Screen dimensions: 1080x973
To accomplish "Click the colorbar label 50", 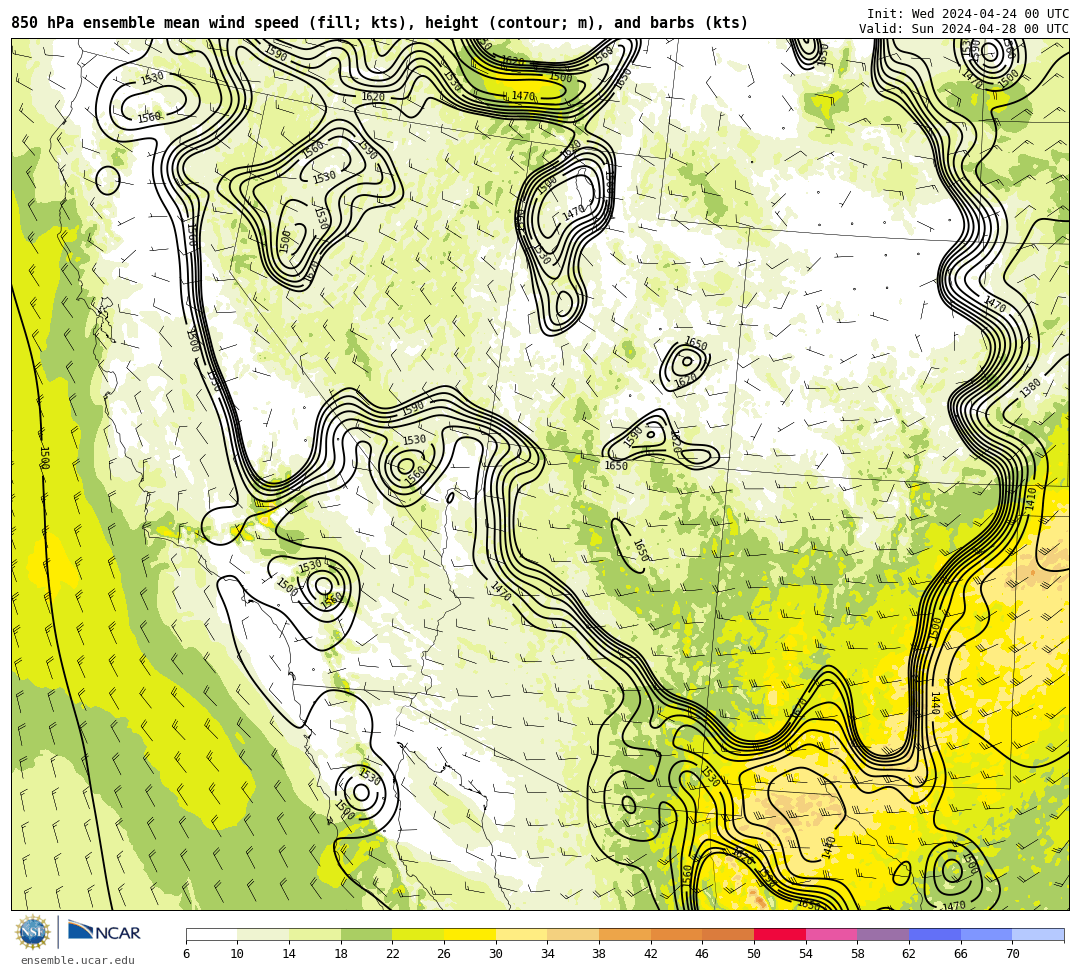I will [x=754, y=954].
